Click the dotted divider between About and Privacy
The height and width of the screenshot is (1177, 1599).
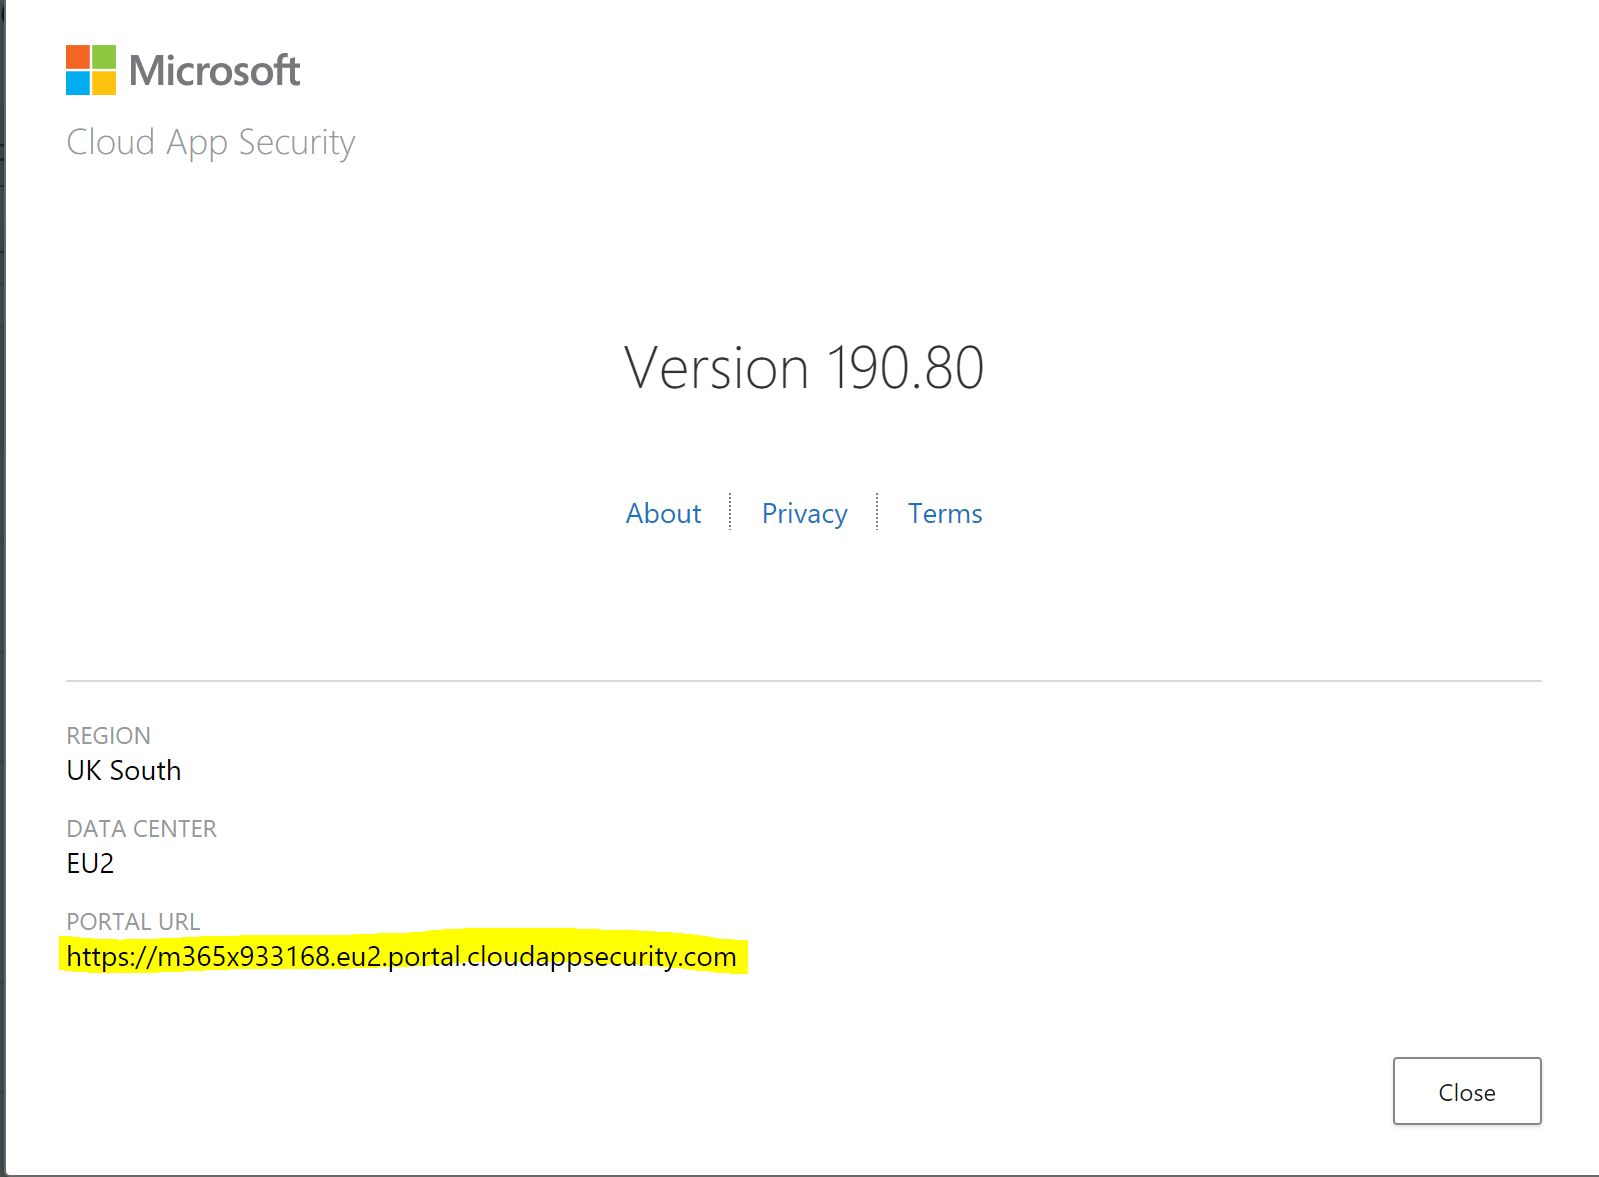[731, 511]
